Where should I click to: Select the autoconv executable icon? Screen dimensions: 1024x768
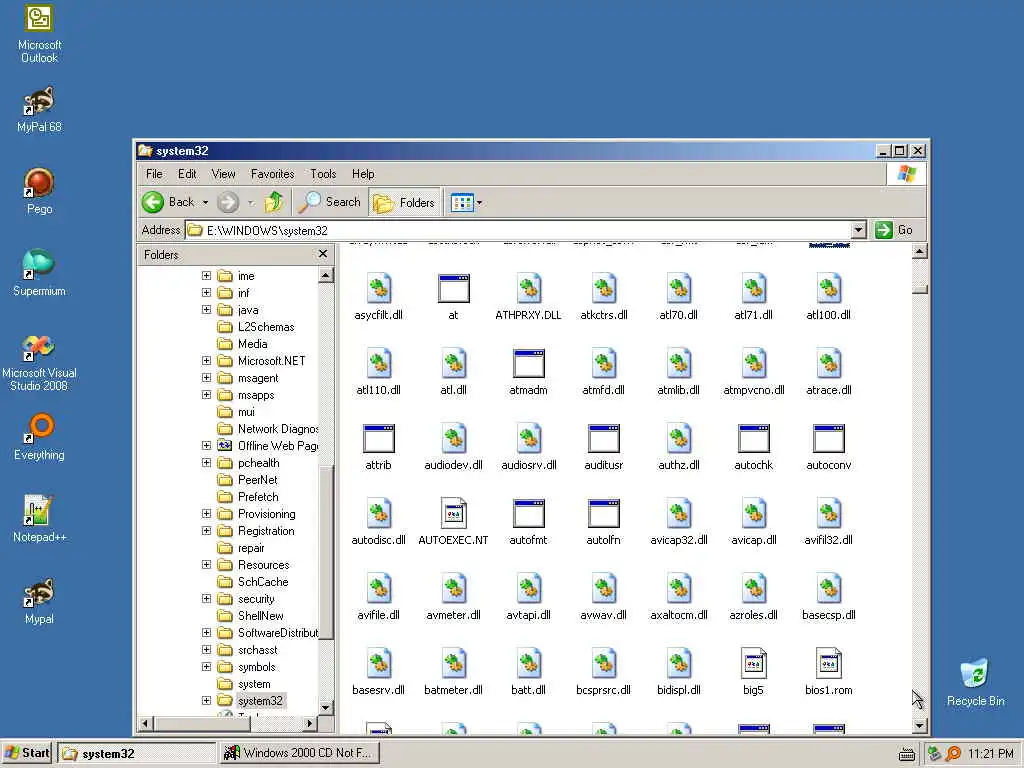(x=829, y=439)
